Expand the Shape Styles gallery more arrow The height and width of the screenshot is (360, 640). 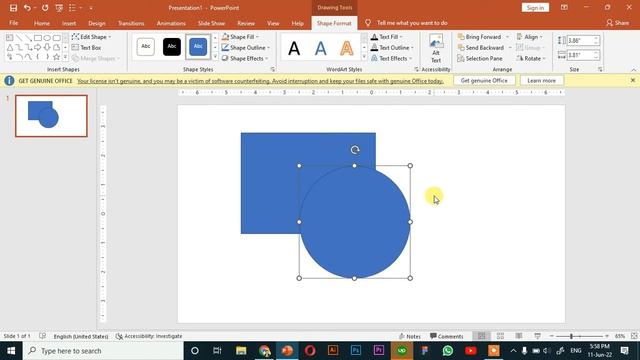[x=215, y=57]
